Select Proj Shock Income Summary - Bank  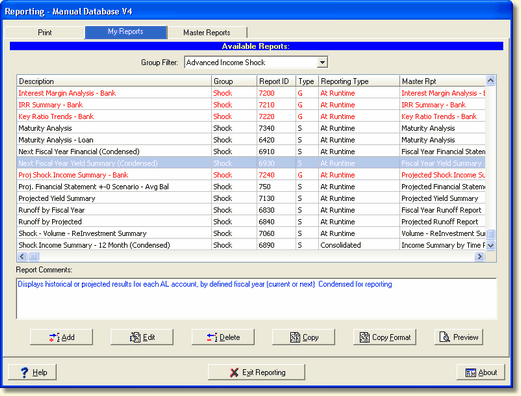[x=251, y=175]
